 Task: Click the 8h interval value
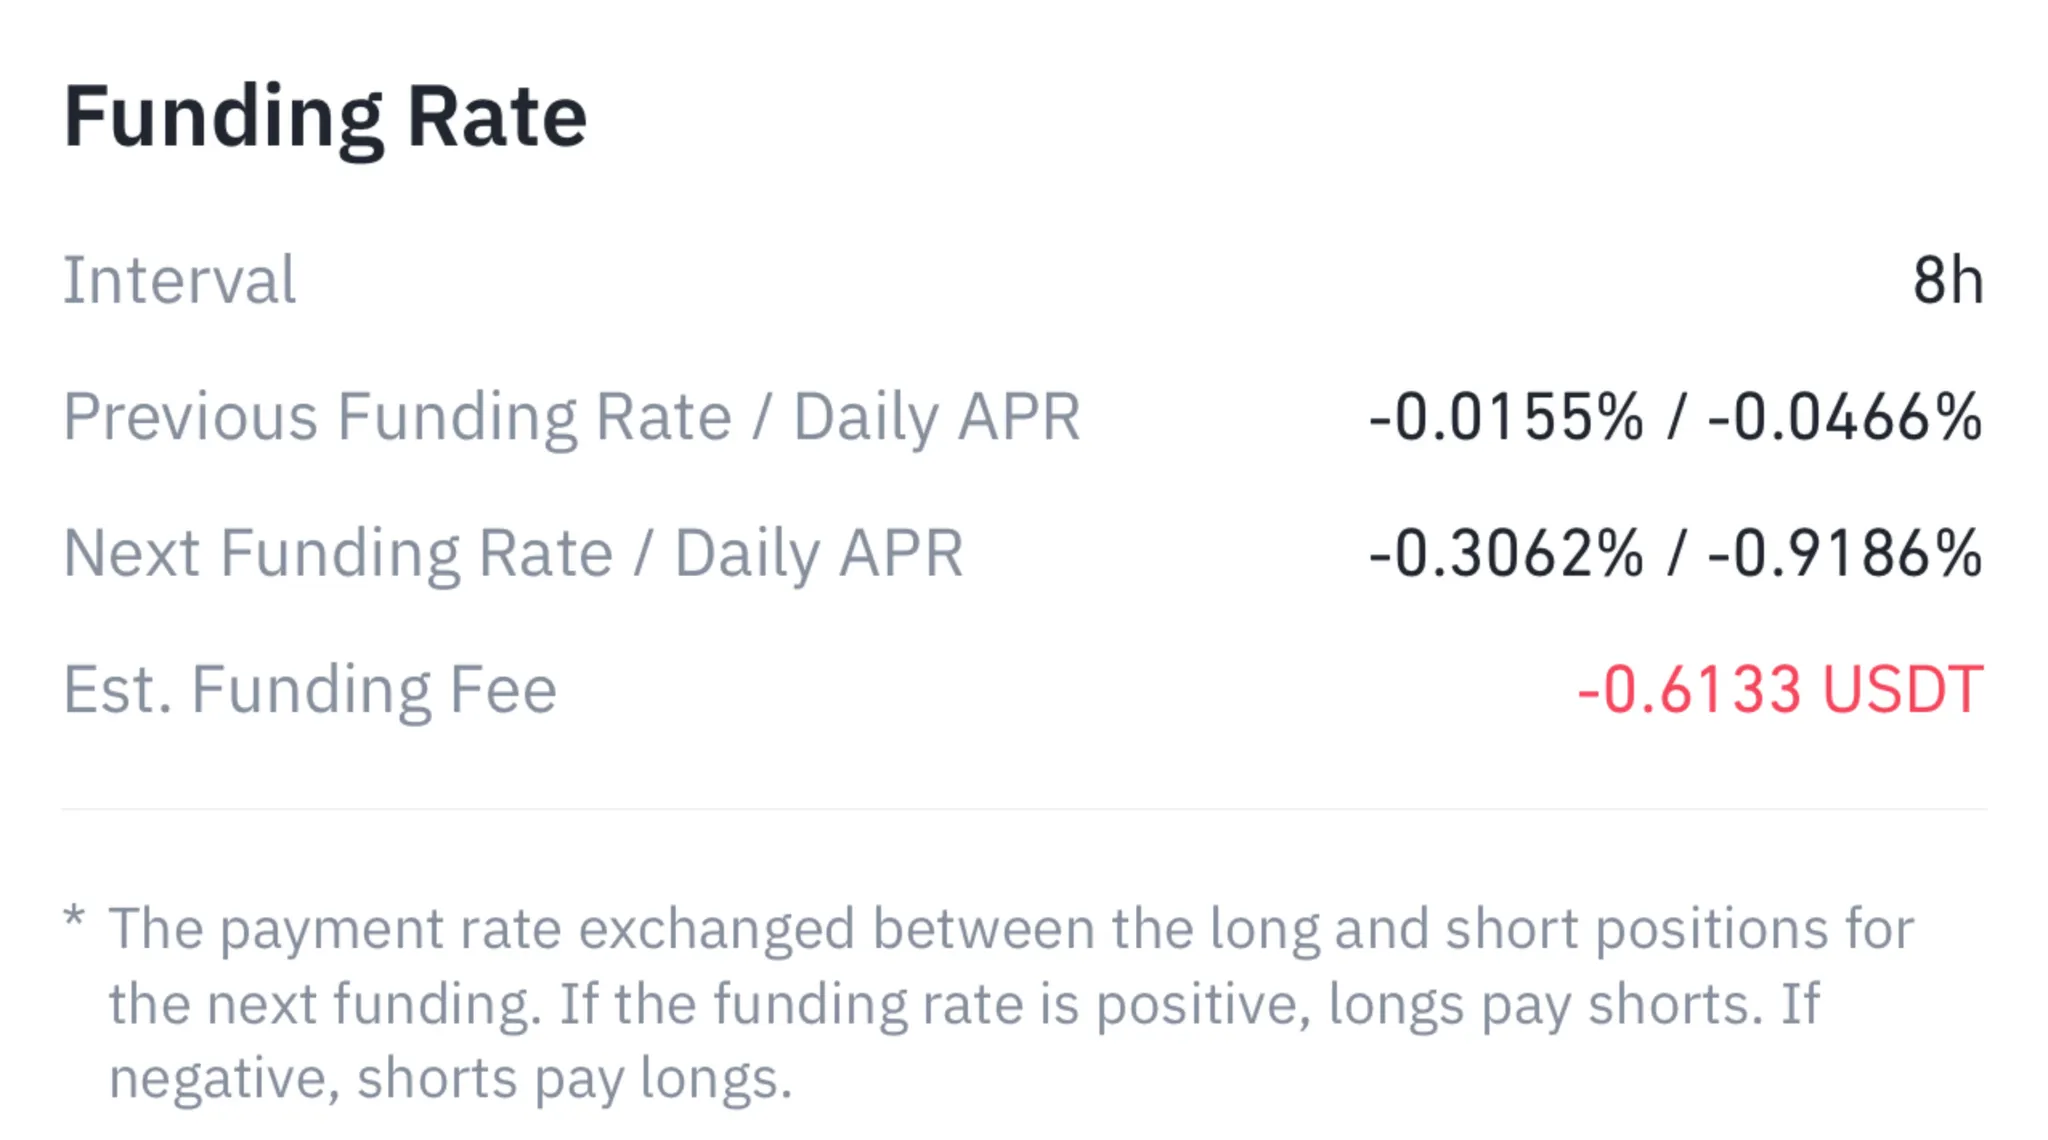[1947, 280]
